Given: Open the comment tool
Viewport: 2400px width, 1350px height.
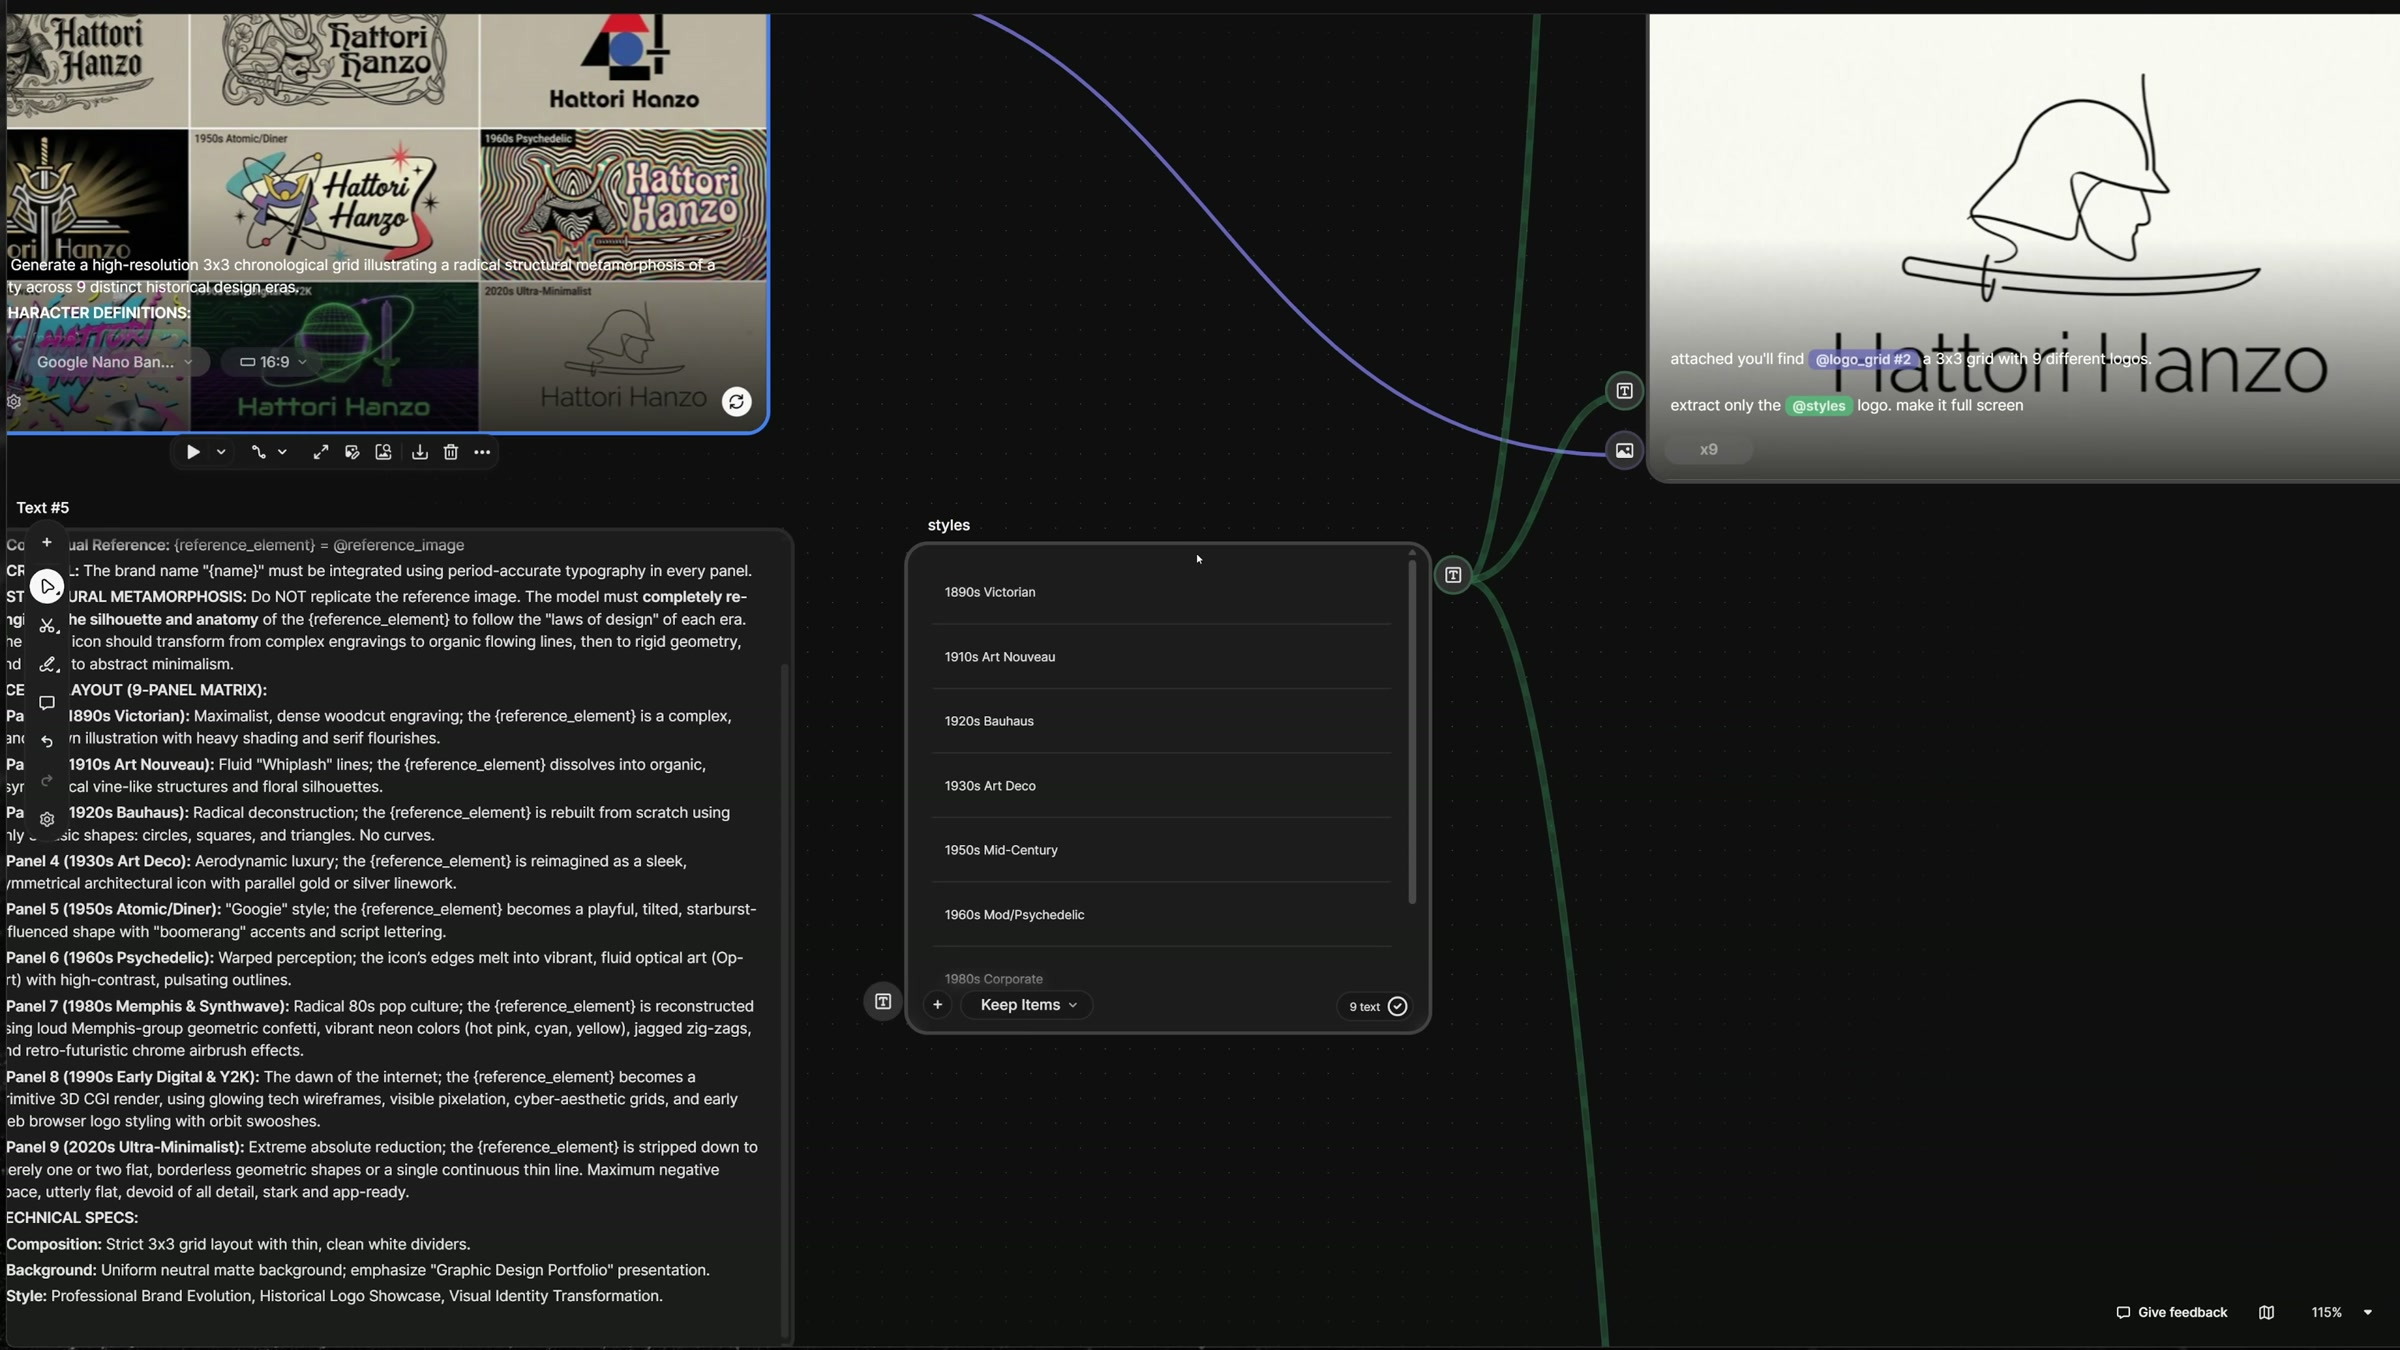Looking at the screenshot, I should click(47, 703).
